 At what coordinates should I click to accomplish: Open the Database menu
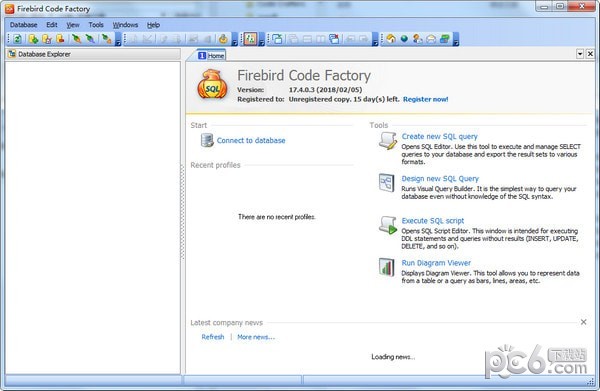[23, 25]
